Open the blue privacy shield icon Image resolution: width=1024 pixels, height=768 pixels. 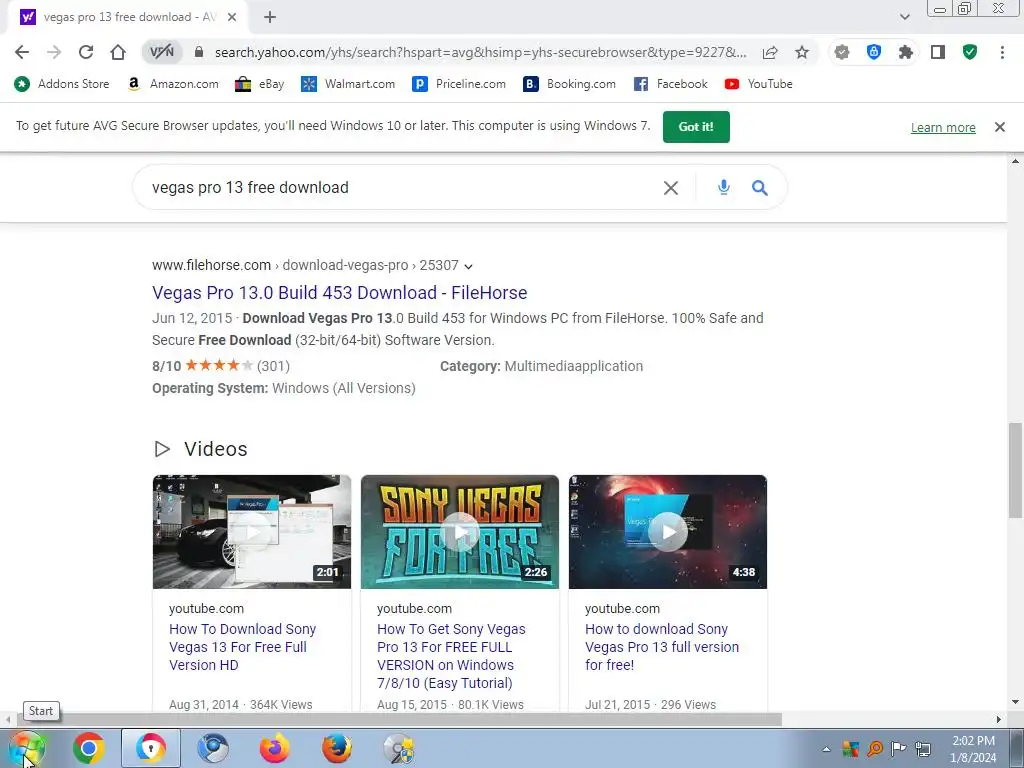pyautogui.click(x=874, y=52)
